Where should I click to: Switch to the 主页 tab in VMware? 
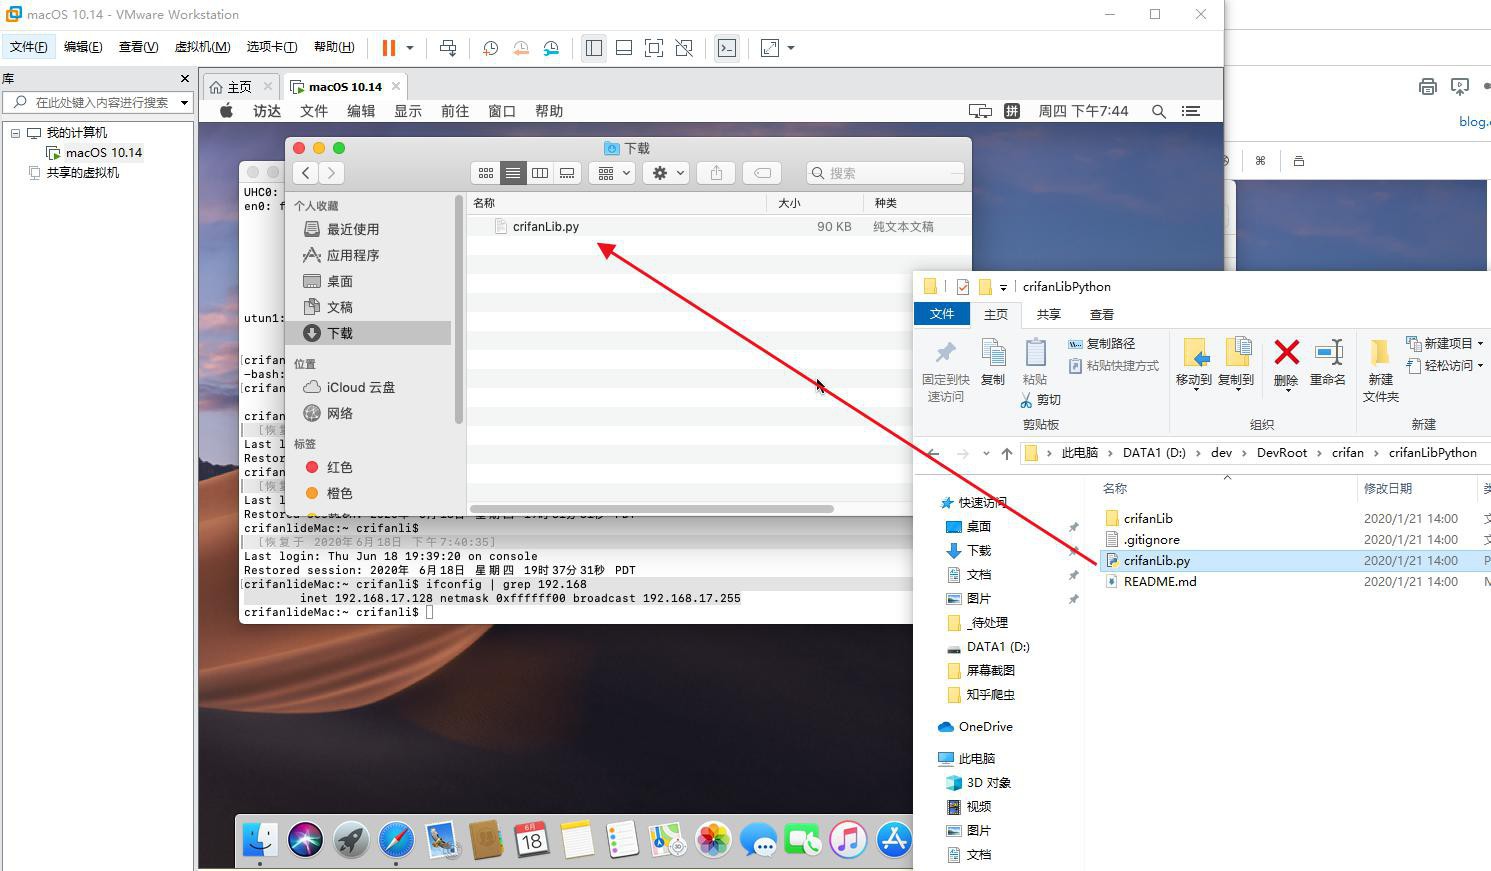point(240,87)
